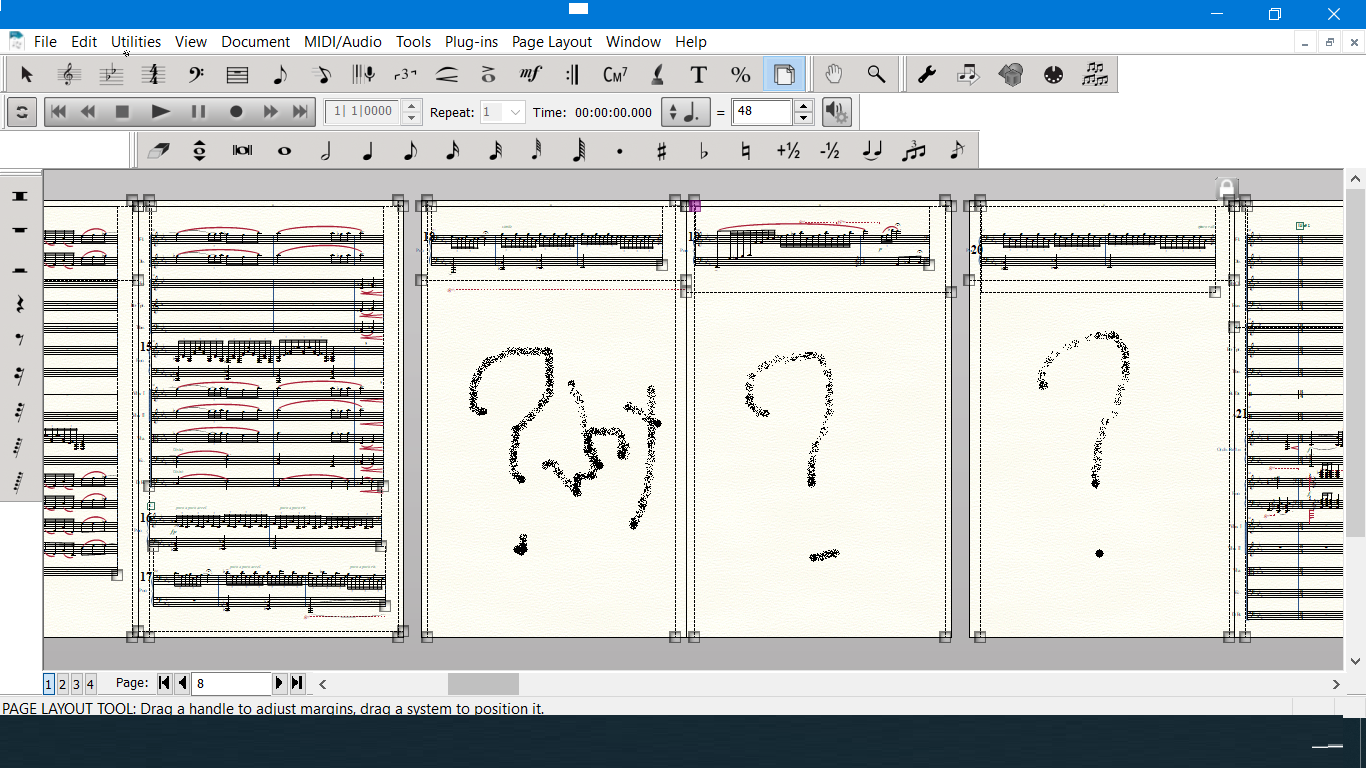Pick the Eraser in the entry palette
Screen dimensions: 1366x768
pos(158,151)
